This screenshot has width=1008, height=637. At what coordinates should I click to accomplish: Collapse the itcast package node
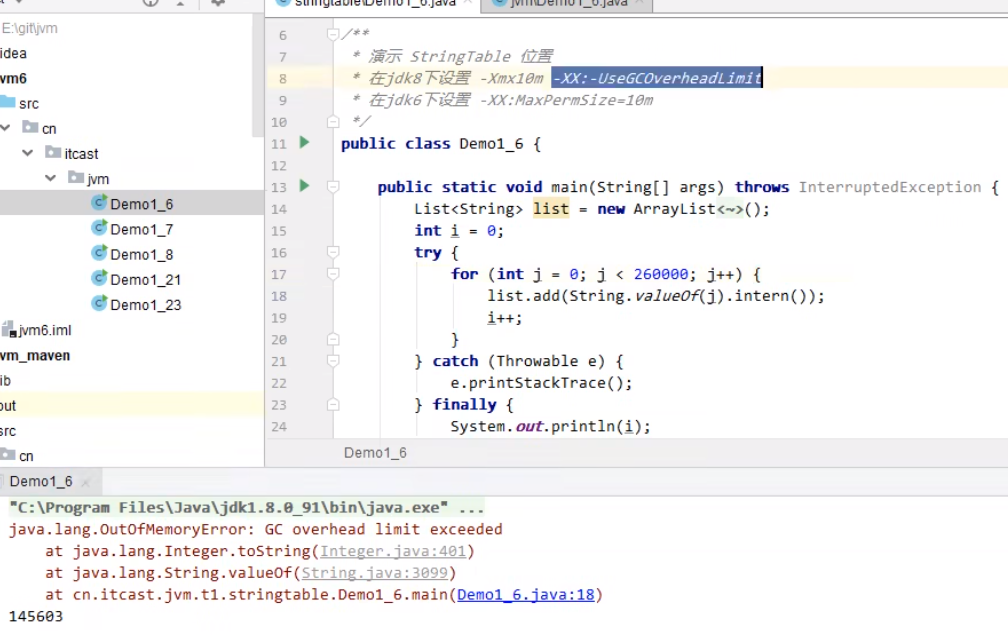(27, 153)
